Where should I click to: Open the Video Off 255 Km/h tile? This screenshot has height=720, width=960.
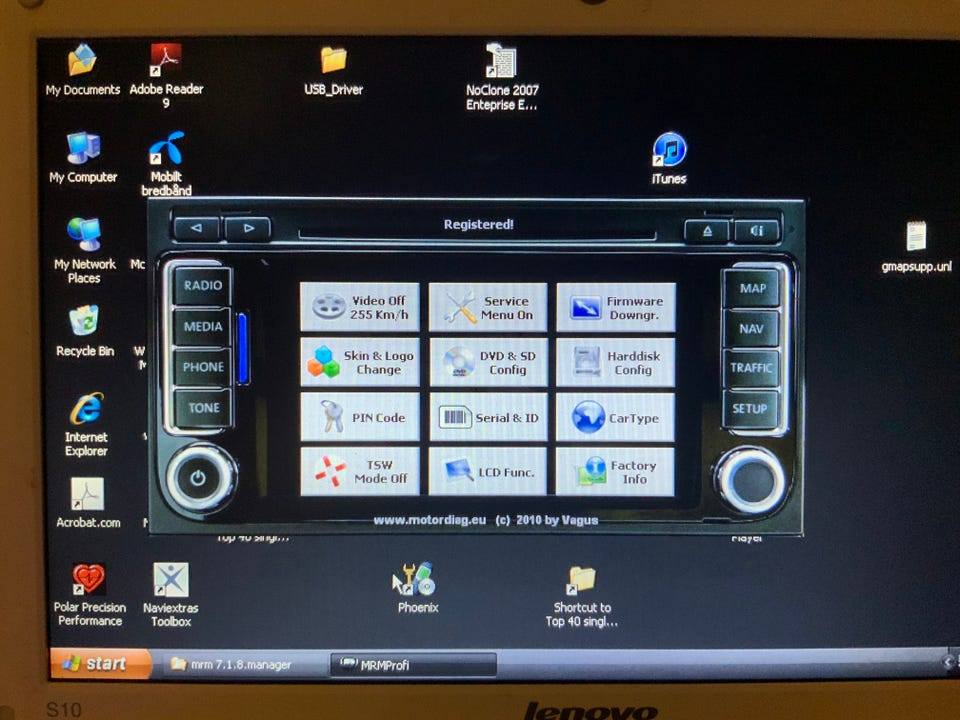[360, 307]
